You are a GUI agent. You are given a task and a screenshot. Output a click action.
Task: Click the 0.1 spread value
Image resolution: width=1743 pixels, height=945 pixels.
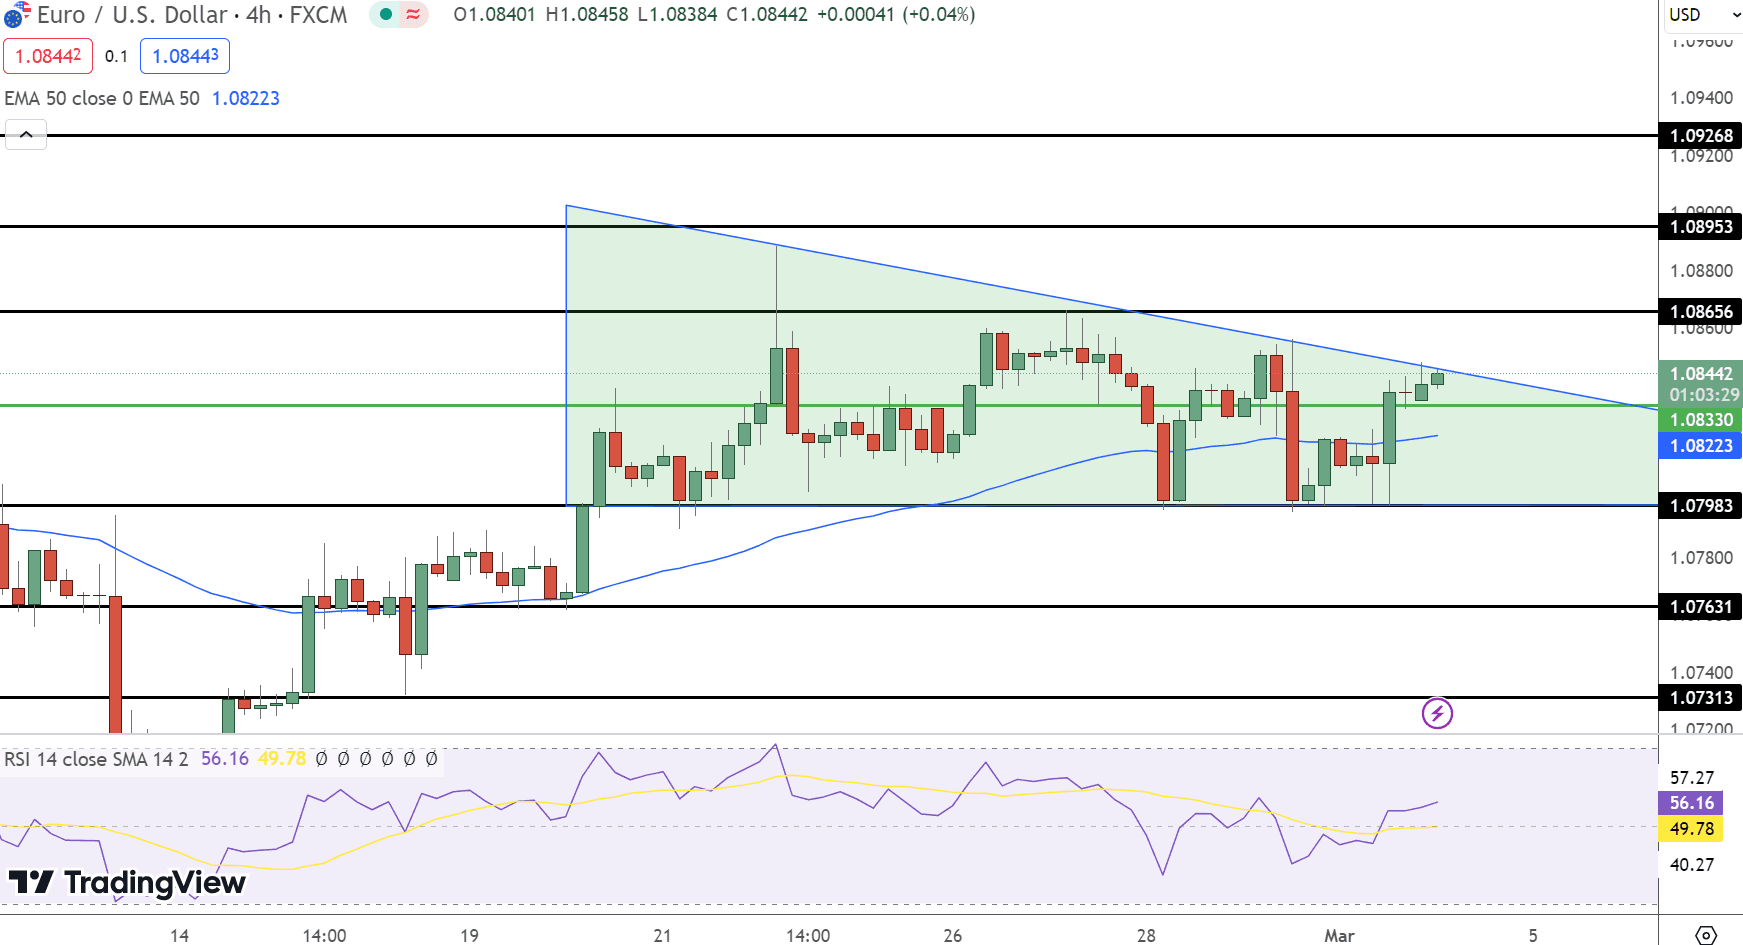(x=116, y=56)
